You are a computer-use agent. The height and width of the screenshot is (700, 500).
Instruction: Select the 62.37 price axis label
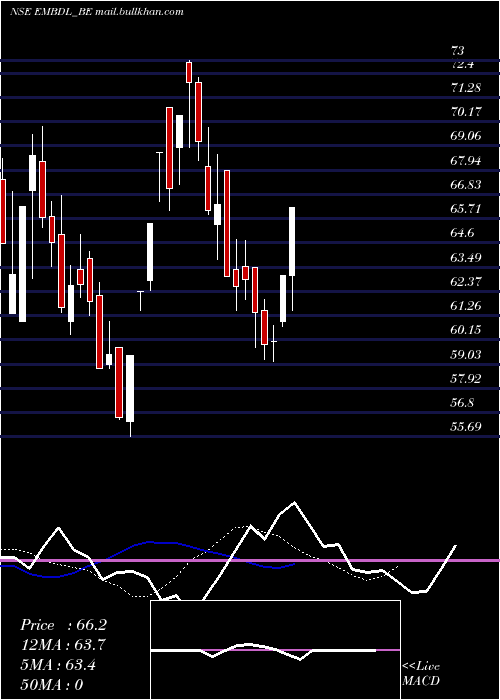(x=466, y=281)
